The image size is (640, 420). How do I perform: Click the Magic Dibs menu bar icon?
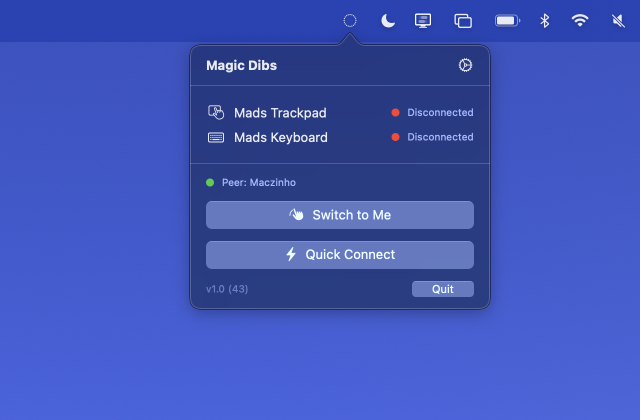tap(350, 20)
